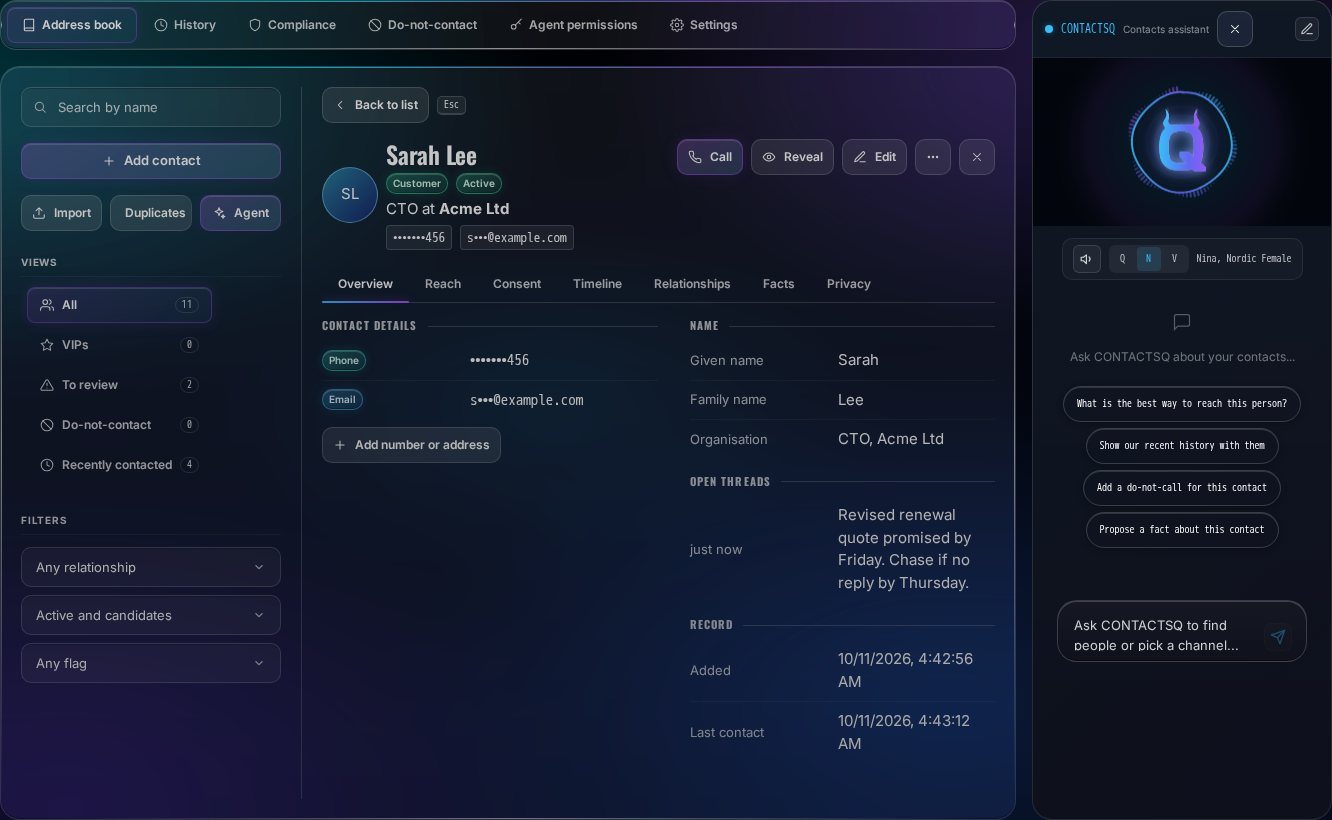Select voice option N
1332x820 pixels.
tap(1148, 259)
